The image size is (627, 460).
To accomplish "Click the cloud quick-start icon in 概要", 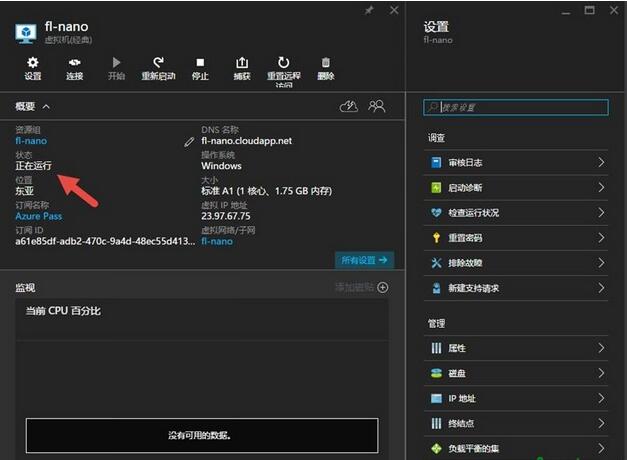I will [349, 106].
